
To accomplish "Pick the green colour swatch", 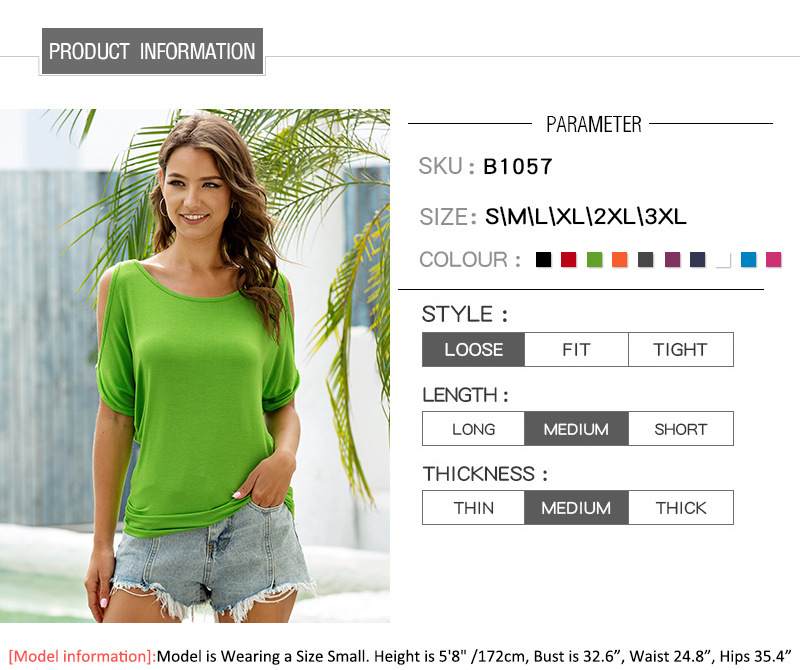I will pos(594,260).
